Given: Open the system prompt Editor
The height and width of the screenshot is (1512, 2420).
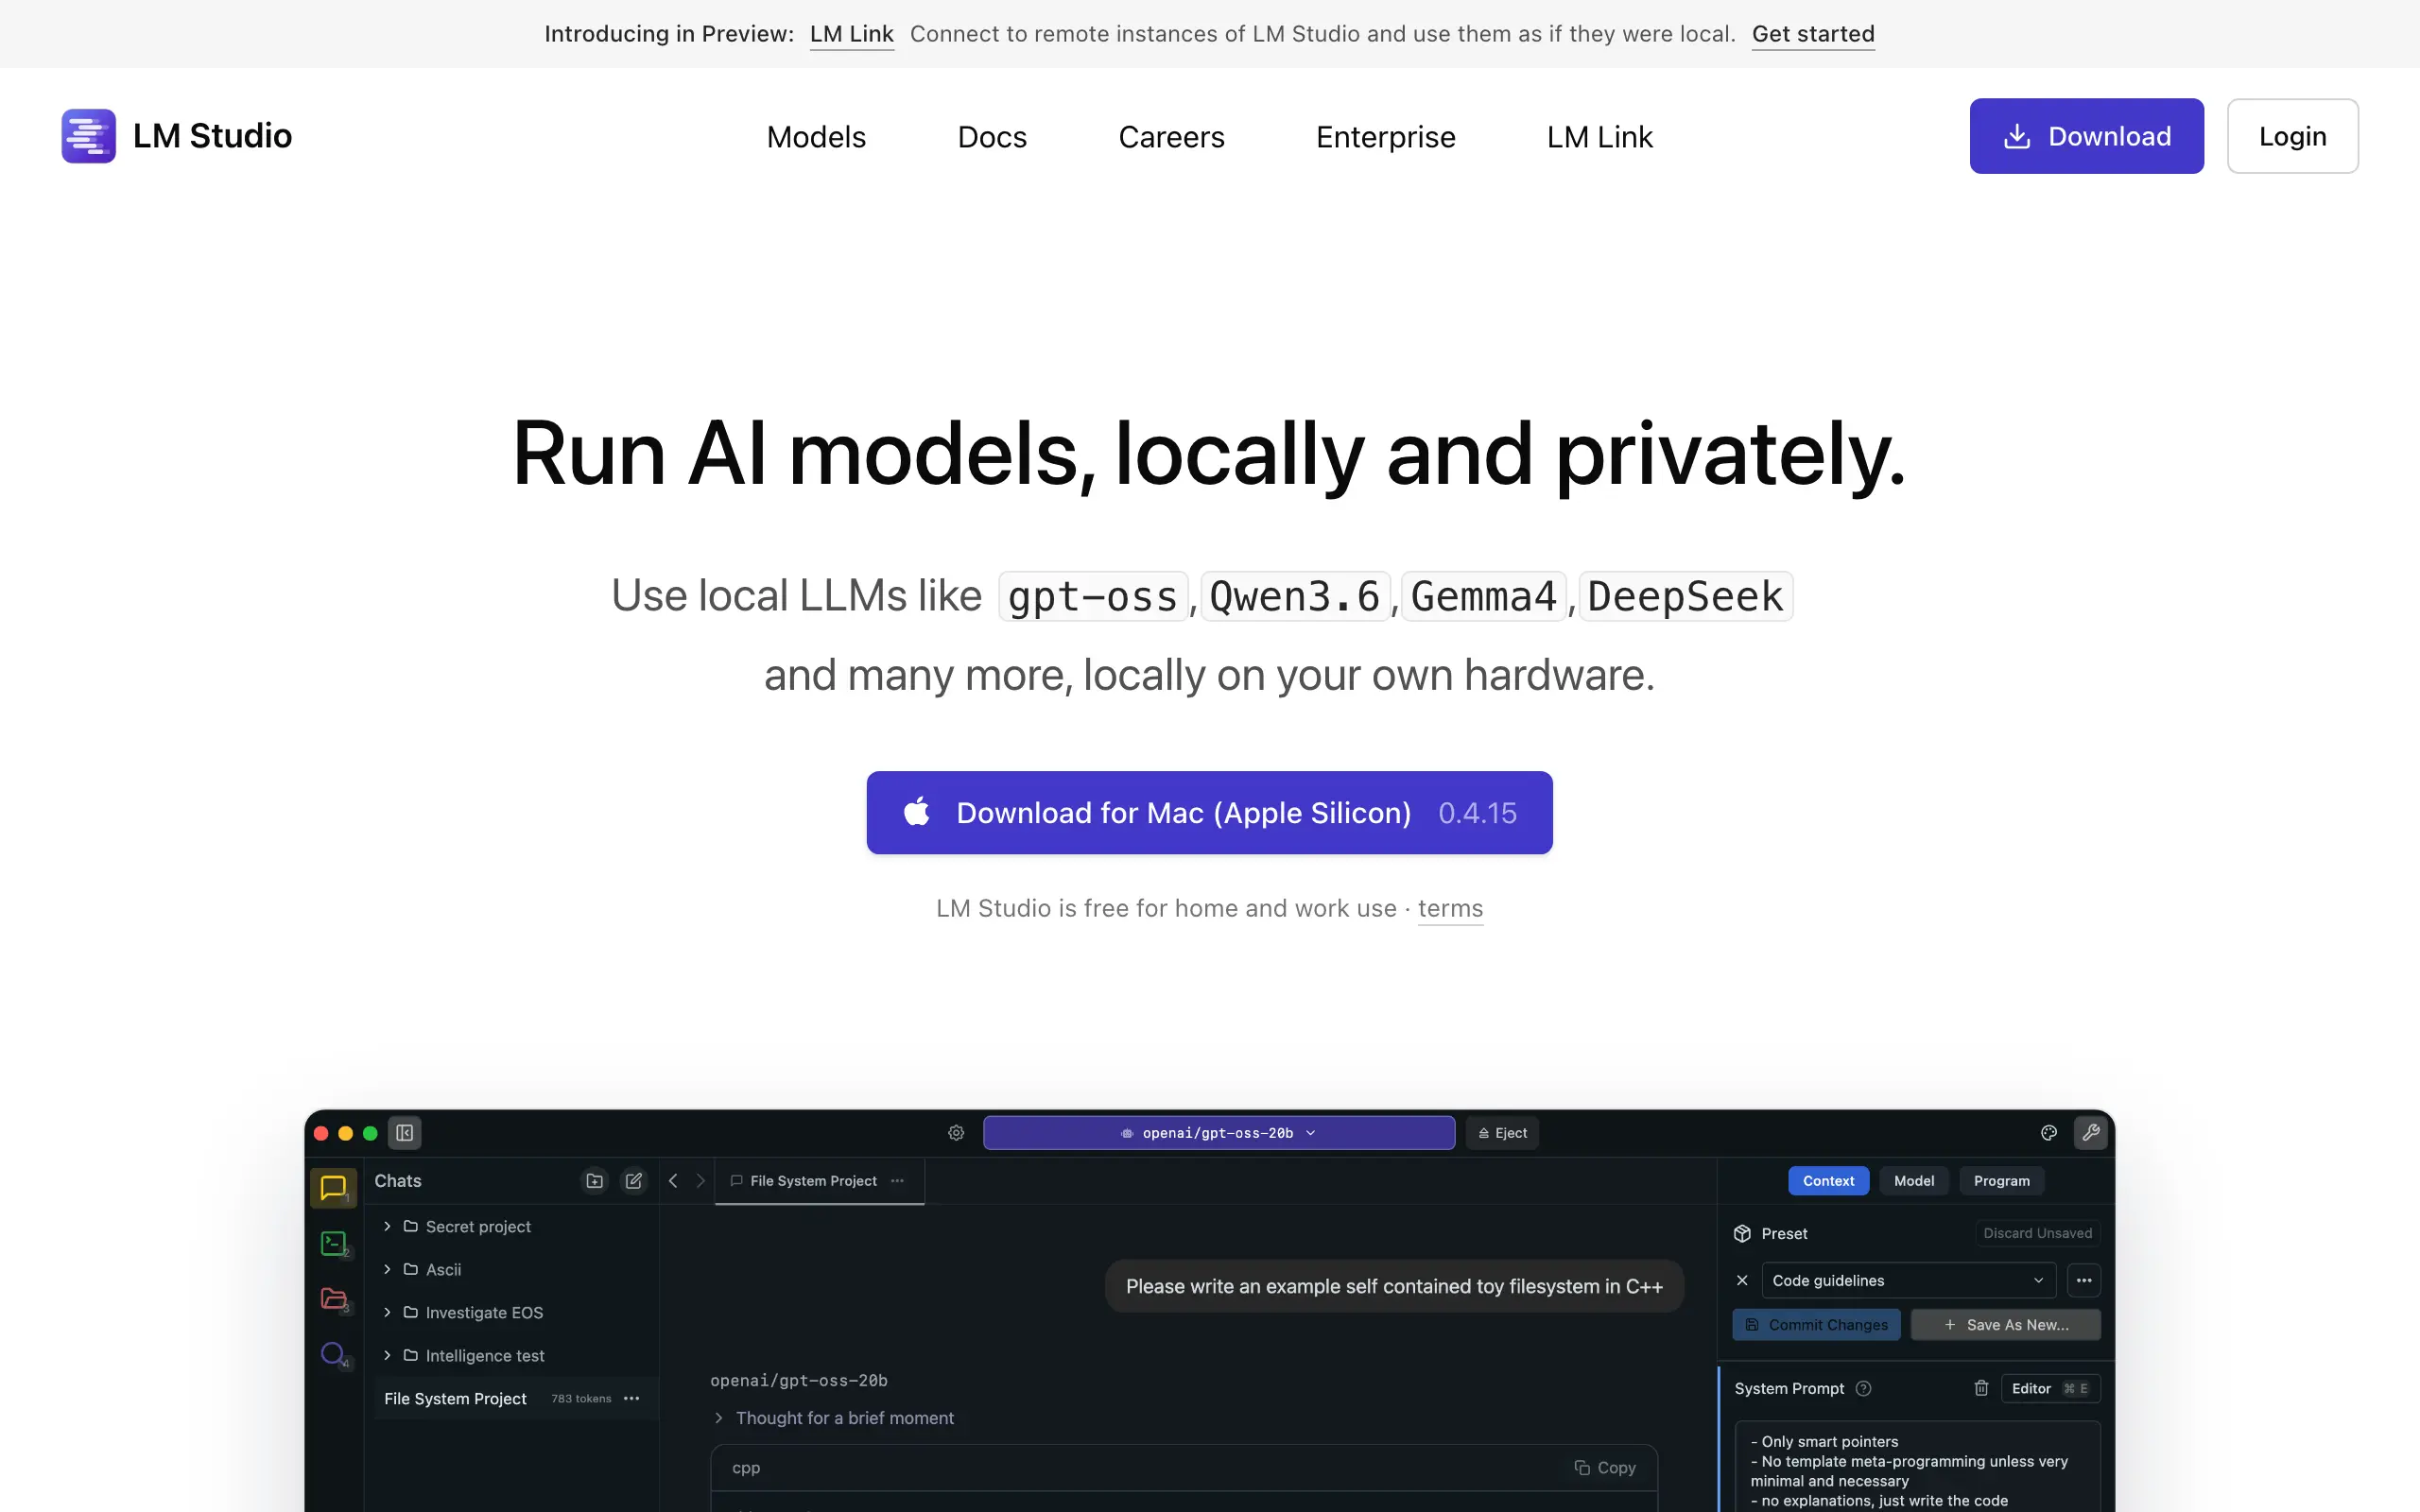Looking at the screenshot, I should (2050, 1388).
